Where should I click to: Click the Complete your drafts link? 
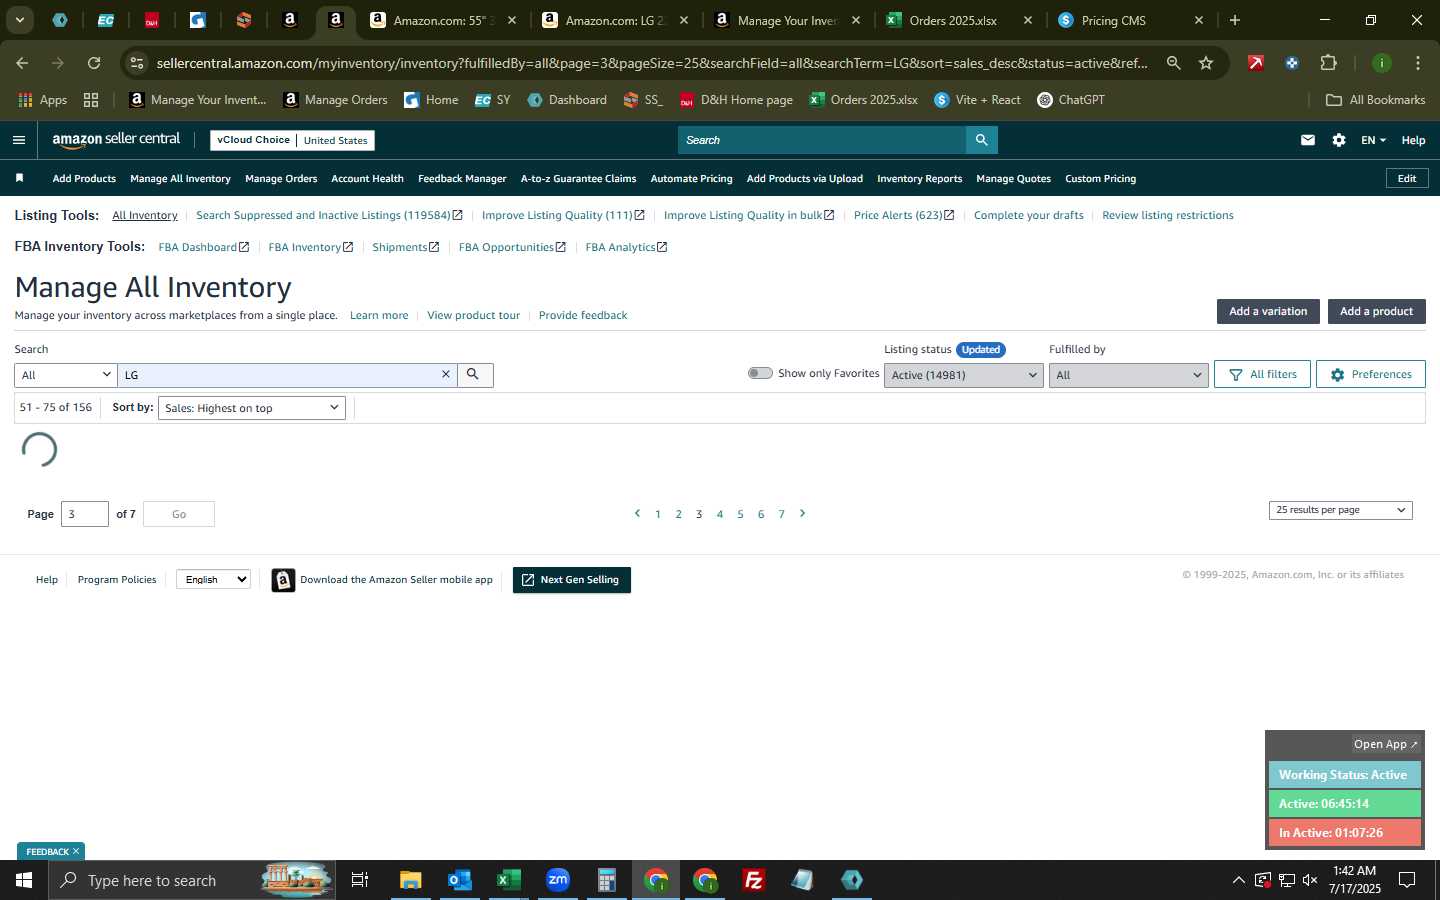pos(1028,215)
